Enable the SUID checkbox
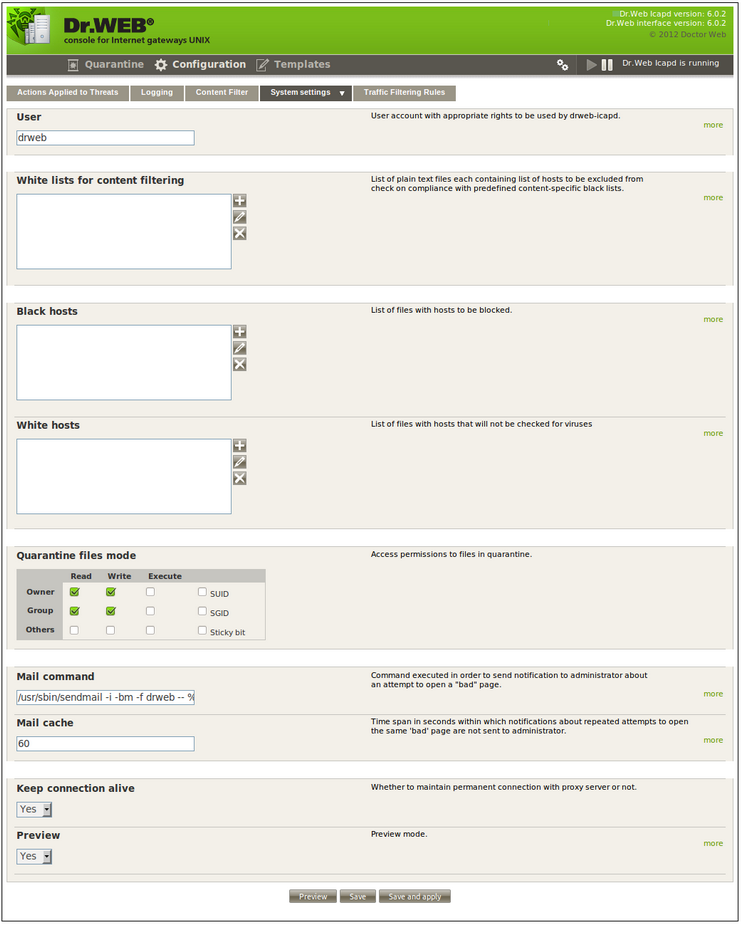Screen dimensions: 745x928 202,592
